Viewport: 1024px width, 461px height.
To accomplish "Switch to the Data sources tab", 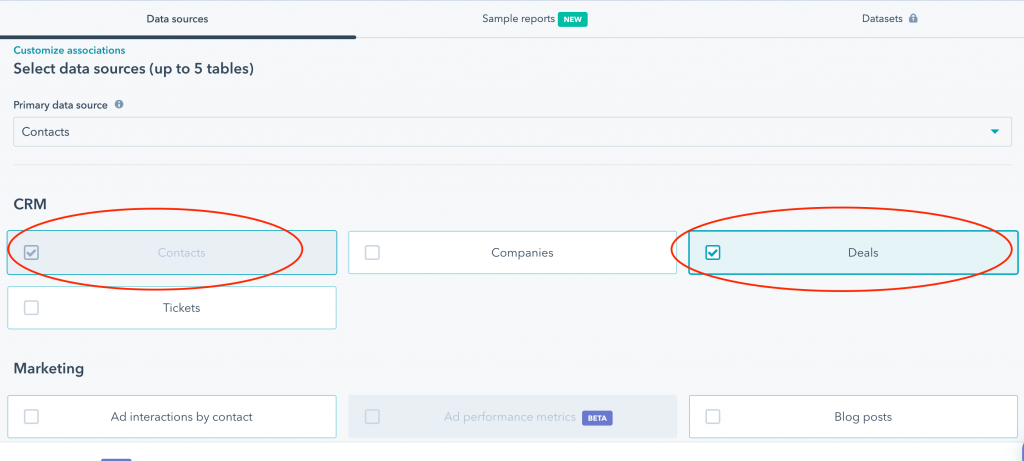I will [x=177, y=19].
